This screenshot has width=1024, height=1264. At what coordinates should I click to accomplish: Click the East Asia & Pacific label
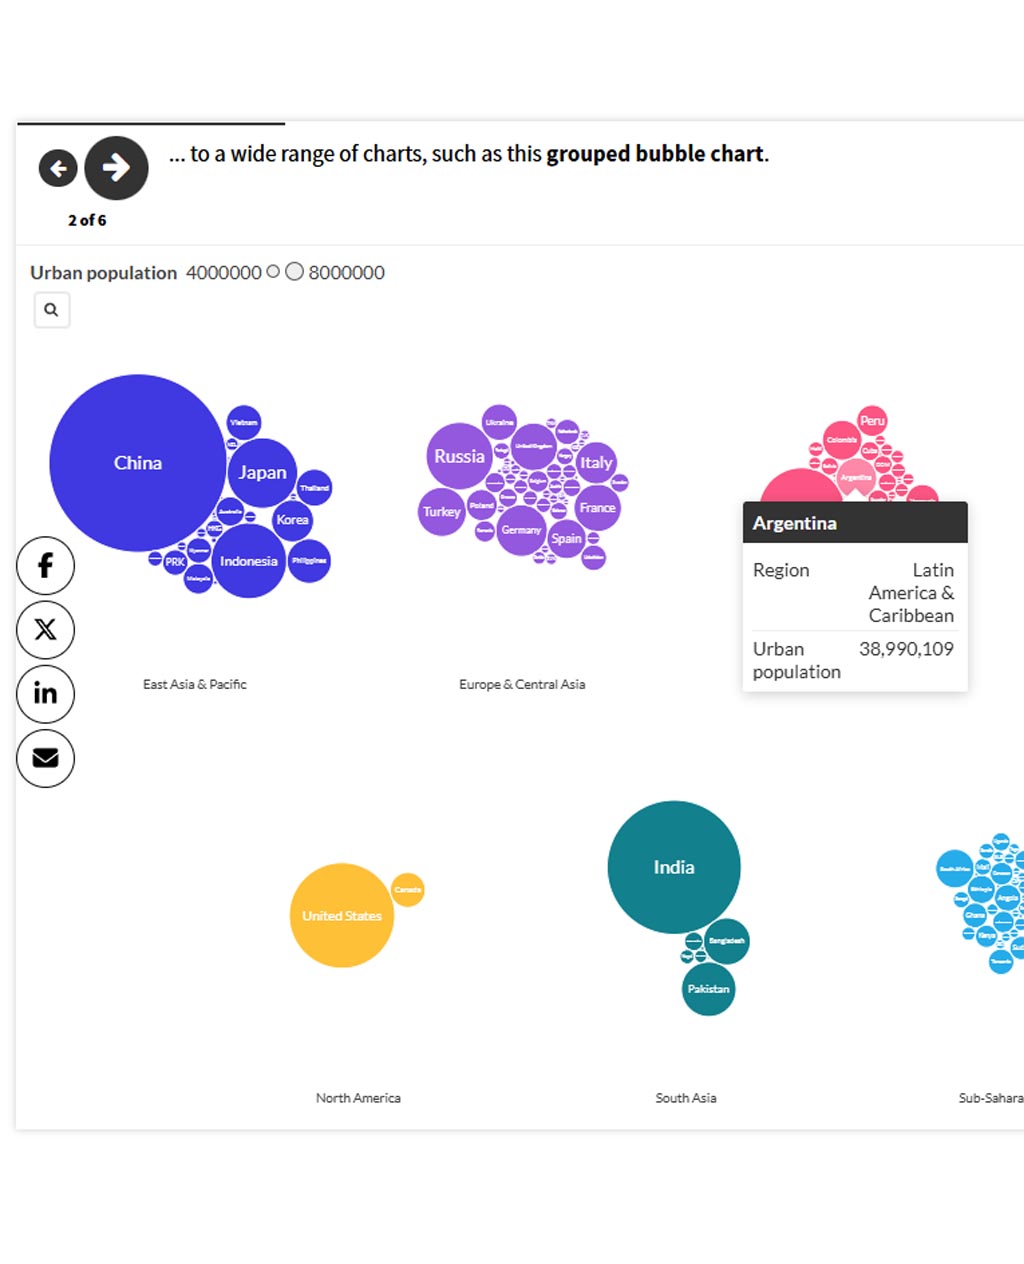click(195, 684)
